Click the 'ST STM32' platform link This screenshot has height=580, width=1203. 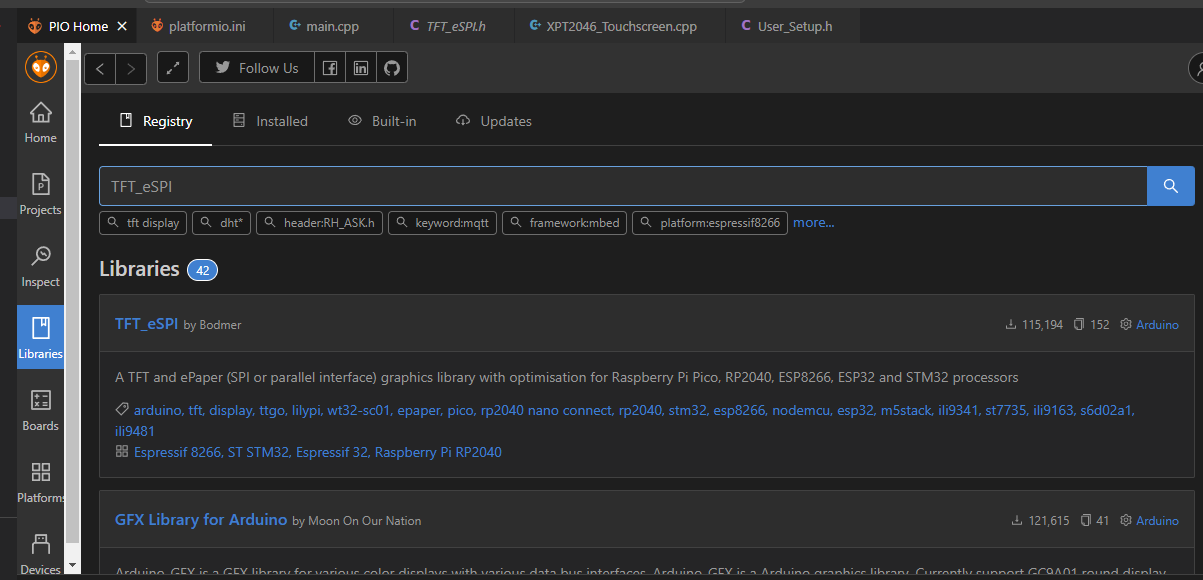[x=258, y=452]
